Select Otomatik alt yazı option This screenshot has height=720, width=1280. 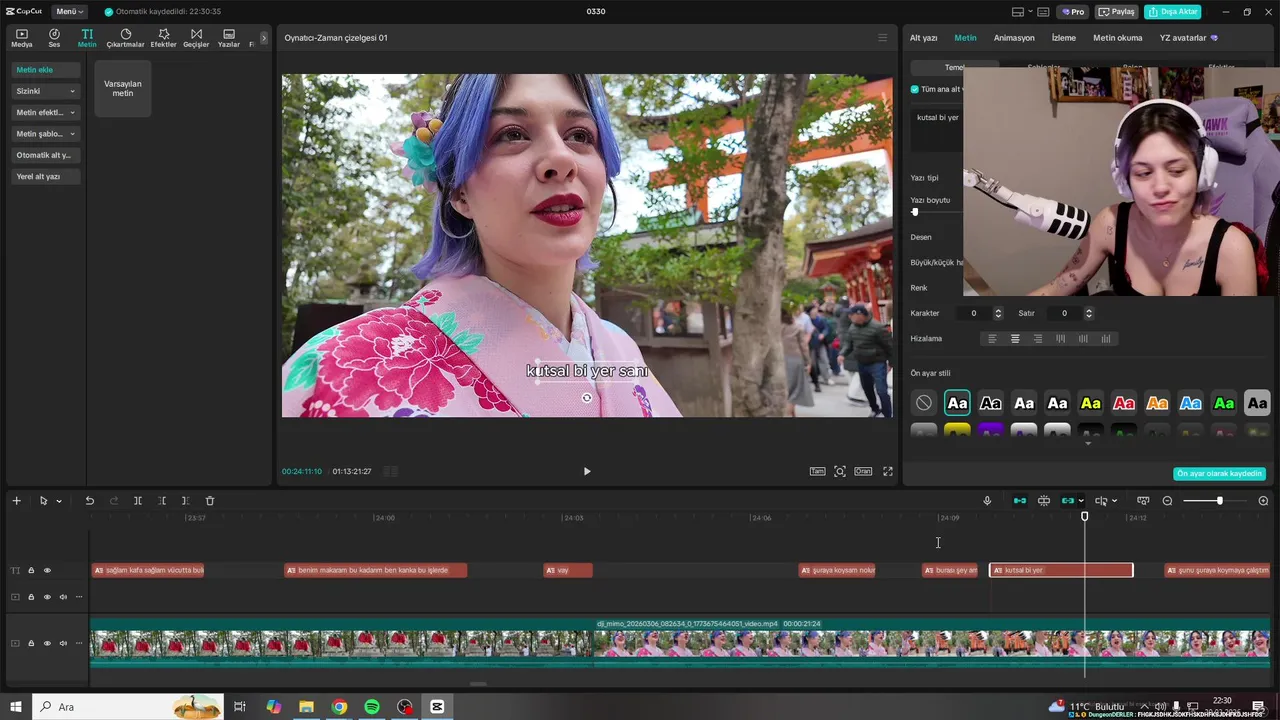click(46, 155)
